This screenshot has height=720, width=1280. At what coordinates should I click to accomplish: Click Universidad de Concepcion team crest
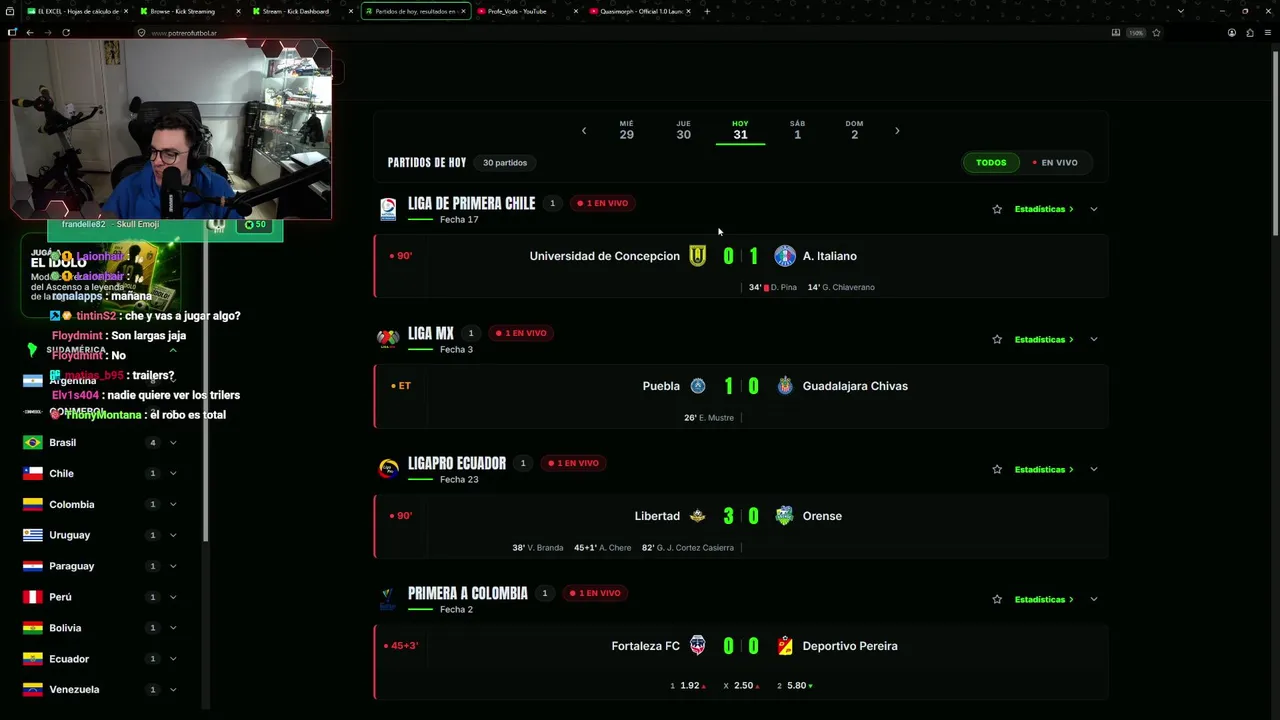pos(698,256)
